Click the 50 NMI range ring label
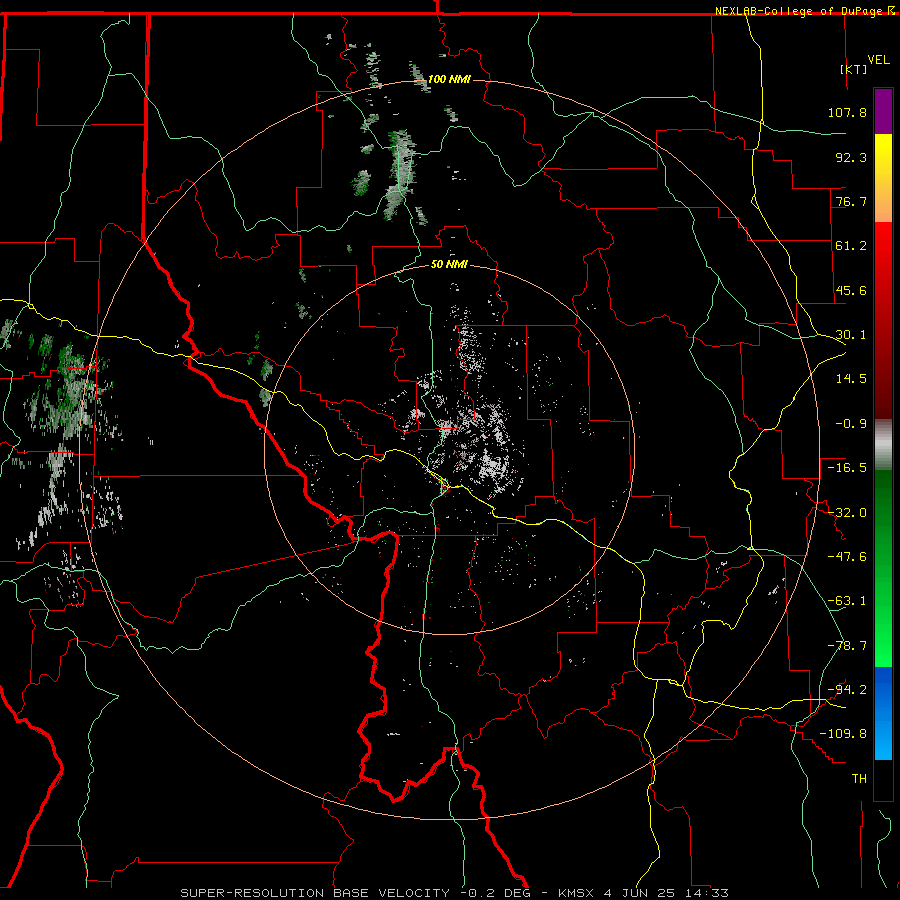Viewport: 900px width, 900px height. 449,265
